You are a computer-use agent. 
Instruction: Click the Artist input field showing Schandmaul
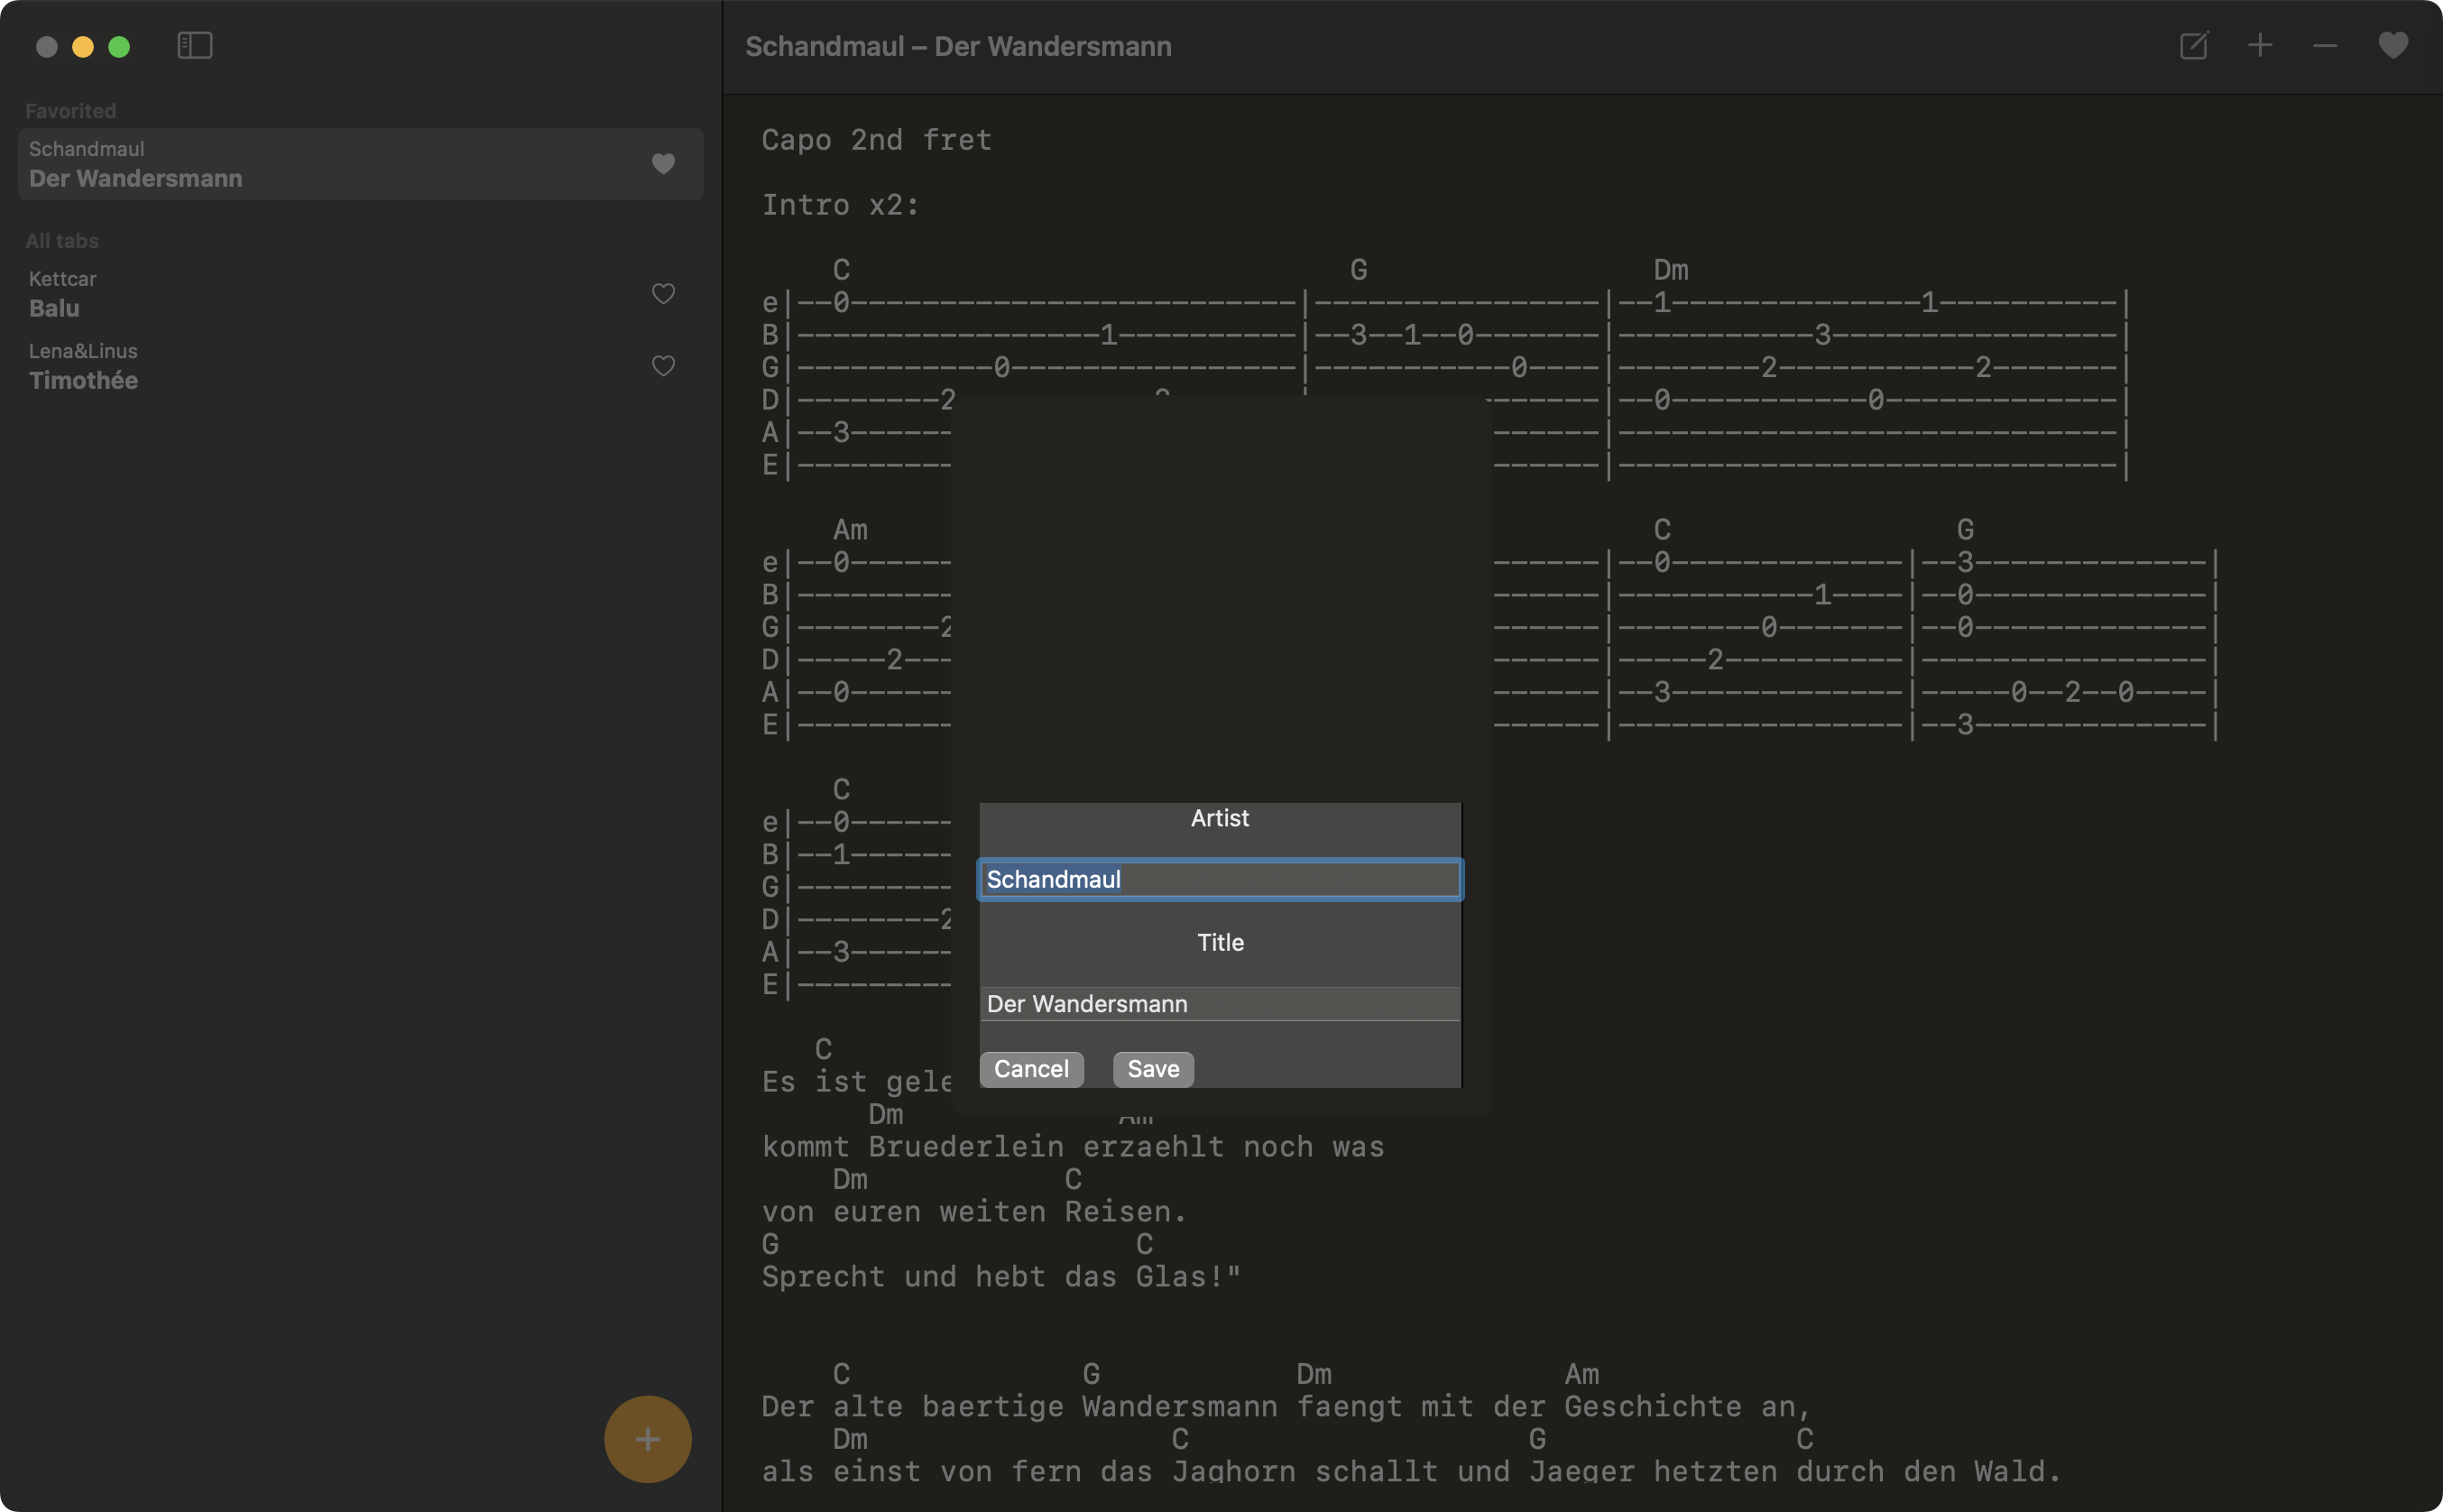pos(1219,880)
